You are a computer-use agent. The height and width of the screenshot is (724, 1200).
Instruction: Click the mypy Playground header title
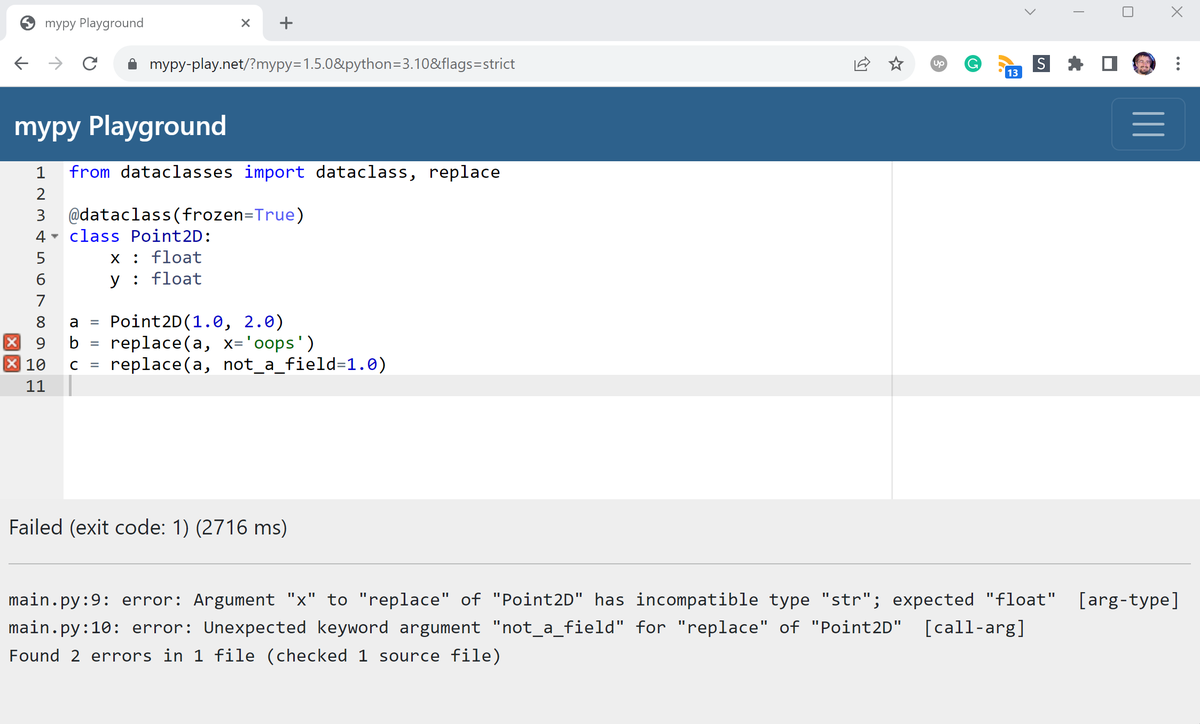[x=120, y=126]
